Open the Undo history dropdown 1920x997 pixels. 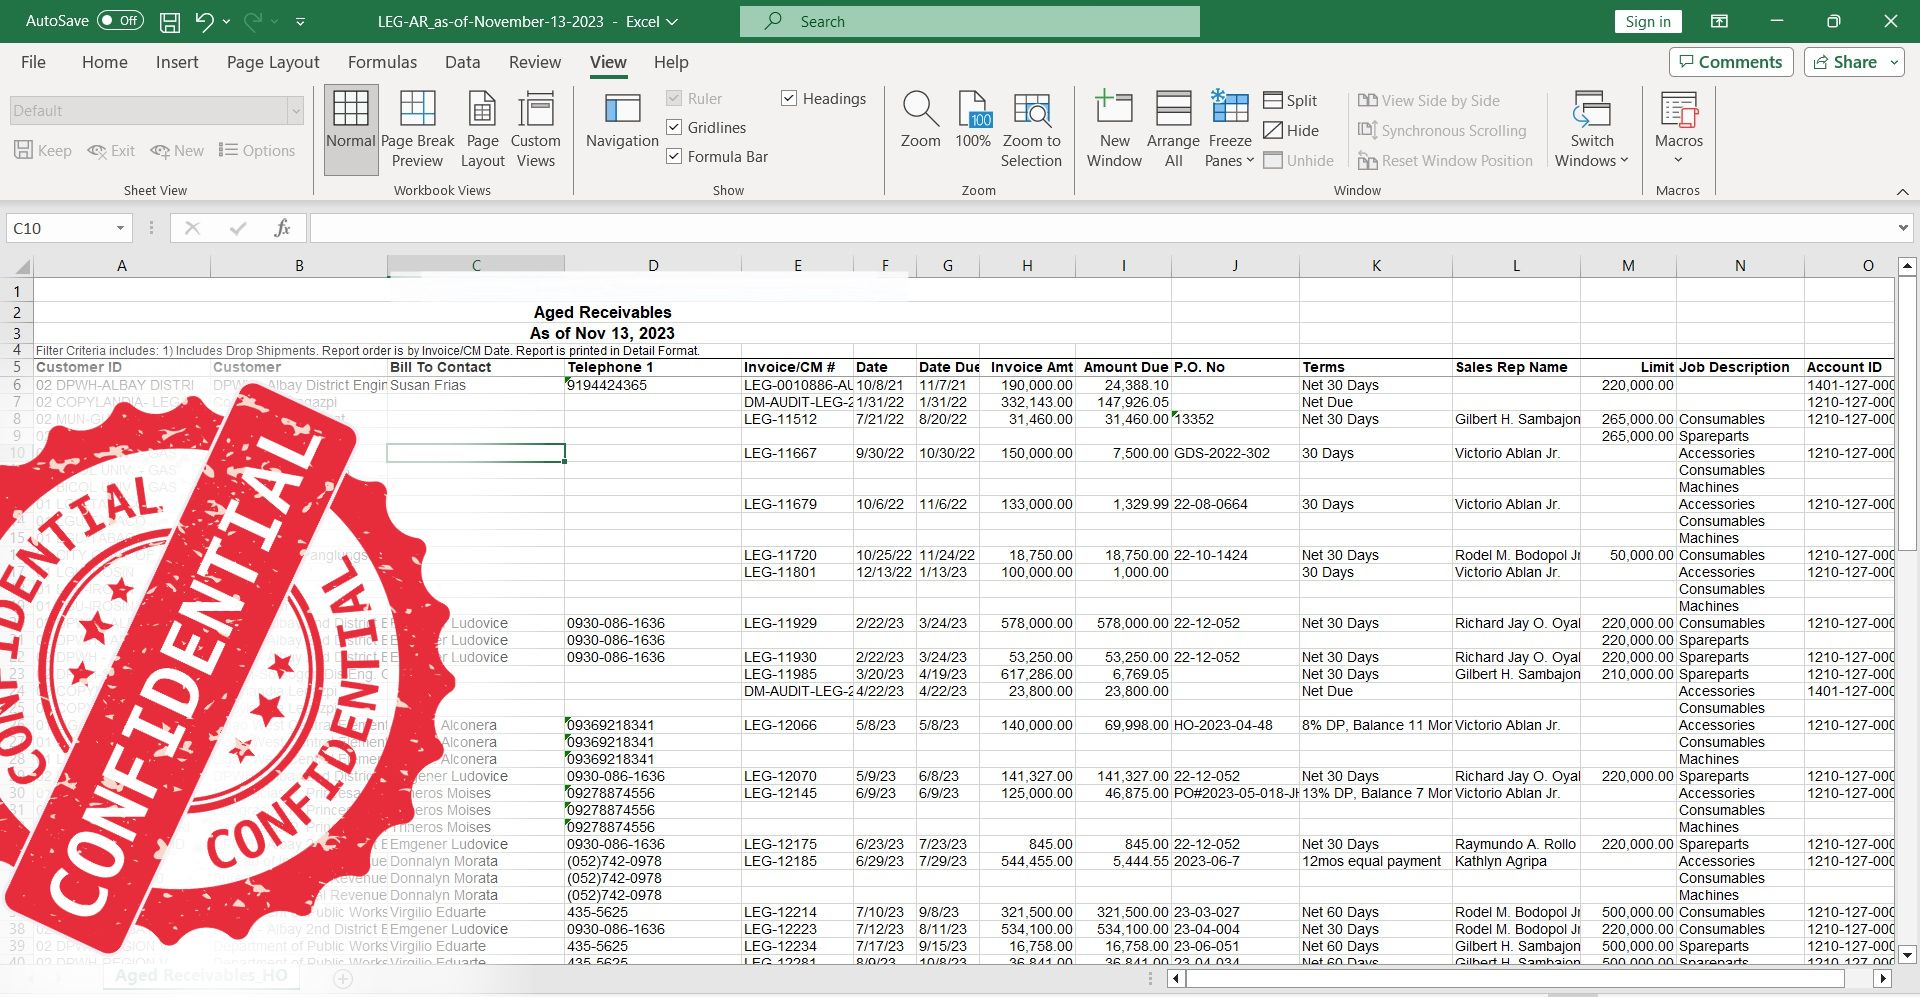[x=227, y=21]
